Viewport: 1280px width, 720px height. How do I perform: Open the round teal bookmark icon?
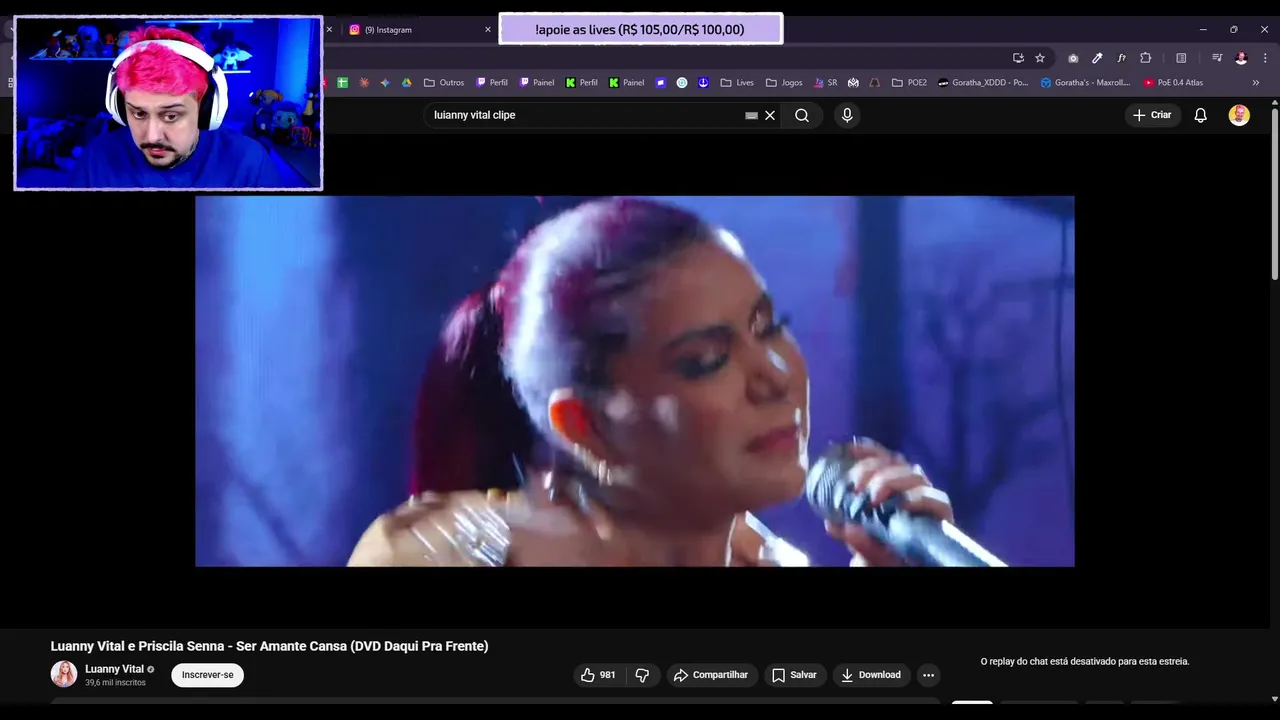tap(682, 83)
